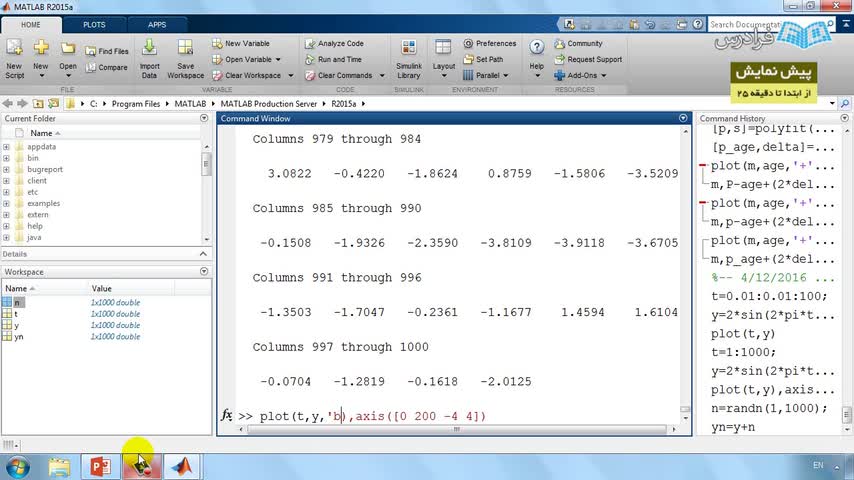
Task: Click the Up one level folder icon
Action: [38, 104]
